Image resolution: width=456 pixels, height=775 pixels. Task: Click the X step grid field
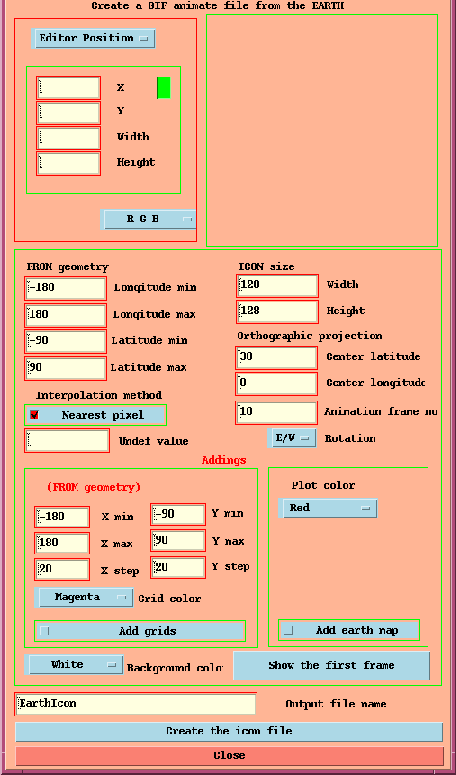click(x=62, y=569)
